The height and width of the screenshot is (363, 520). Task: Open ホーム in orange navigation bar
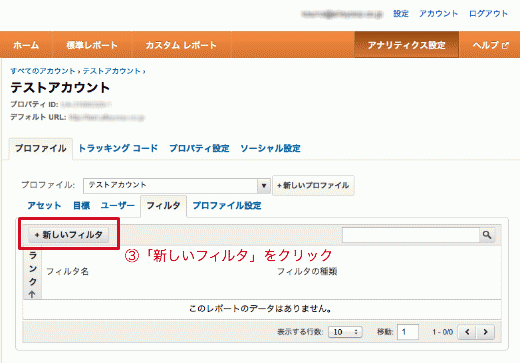26,45
